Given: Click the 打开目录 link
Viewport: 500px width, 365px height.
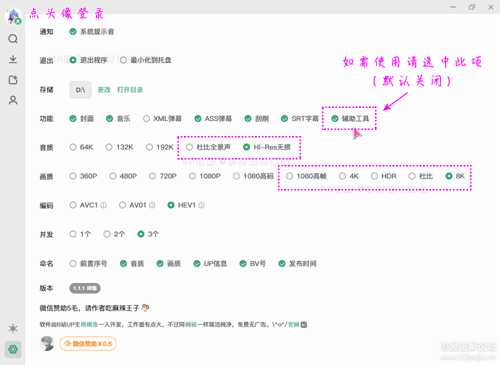Looking at the screenshot, I should click(130, 90).
